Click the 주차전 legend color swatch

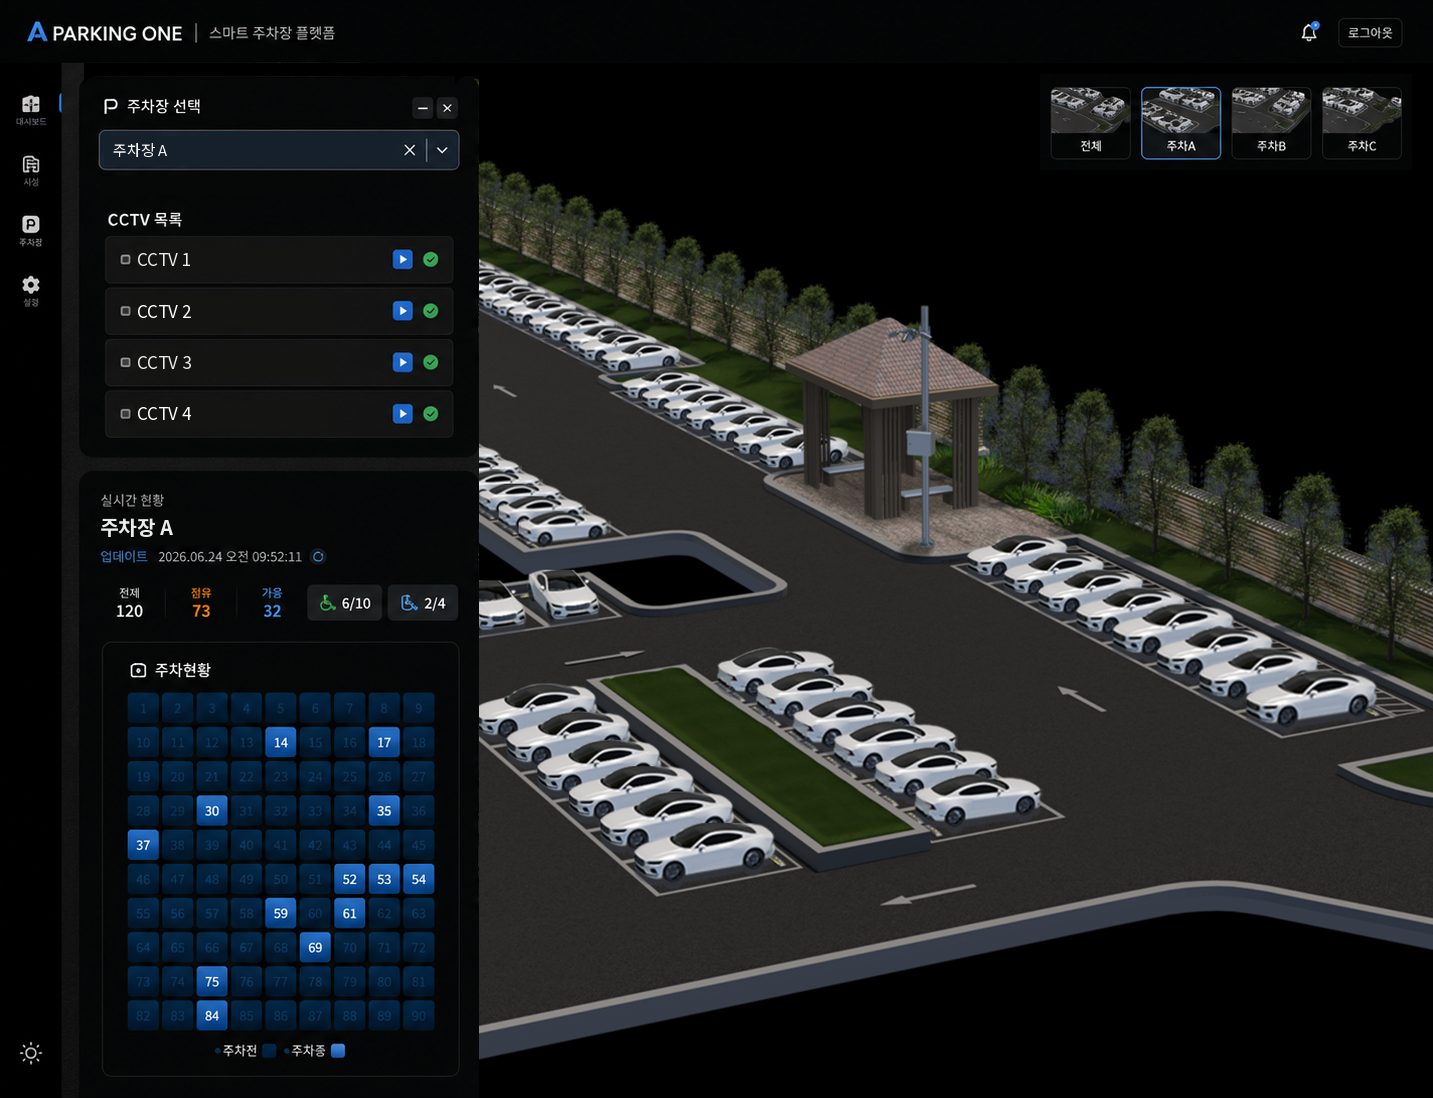(269, 1051)
